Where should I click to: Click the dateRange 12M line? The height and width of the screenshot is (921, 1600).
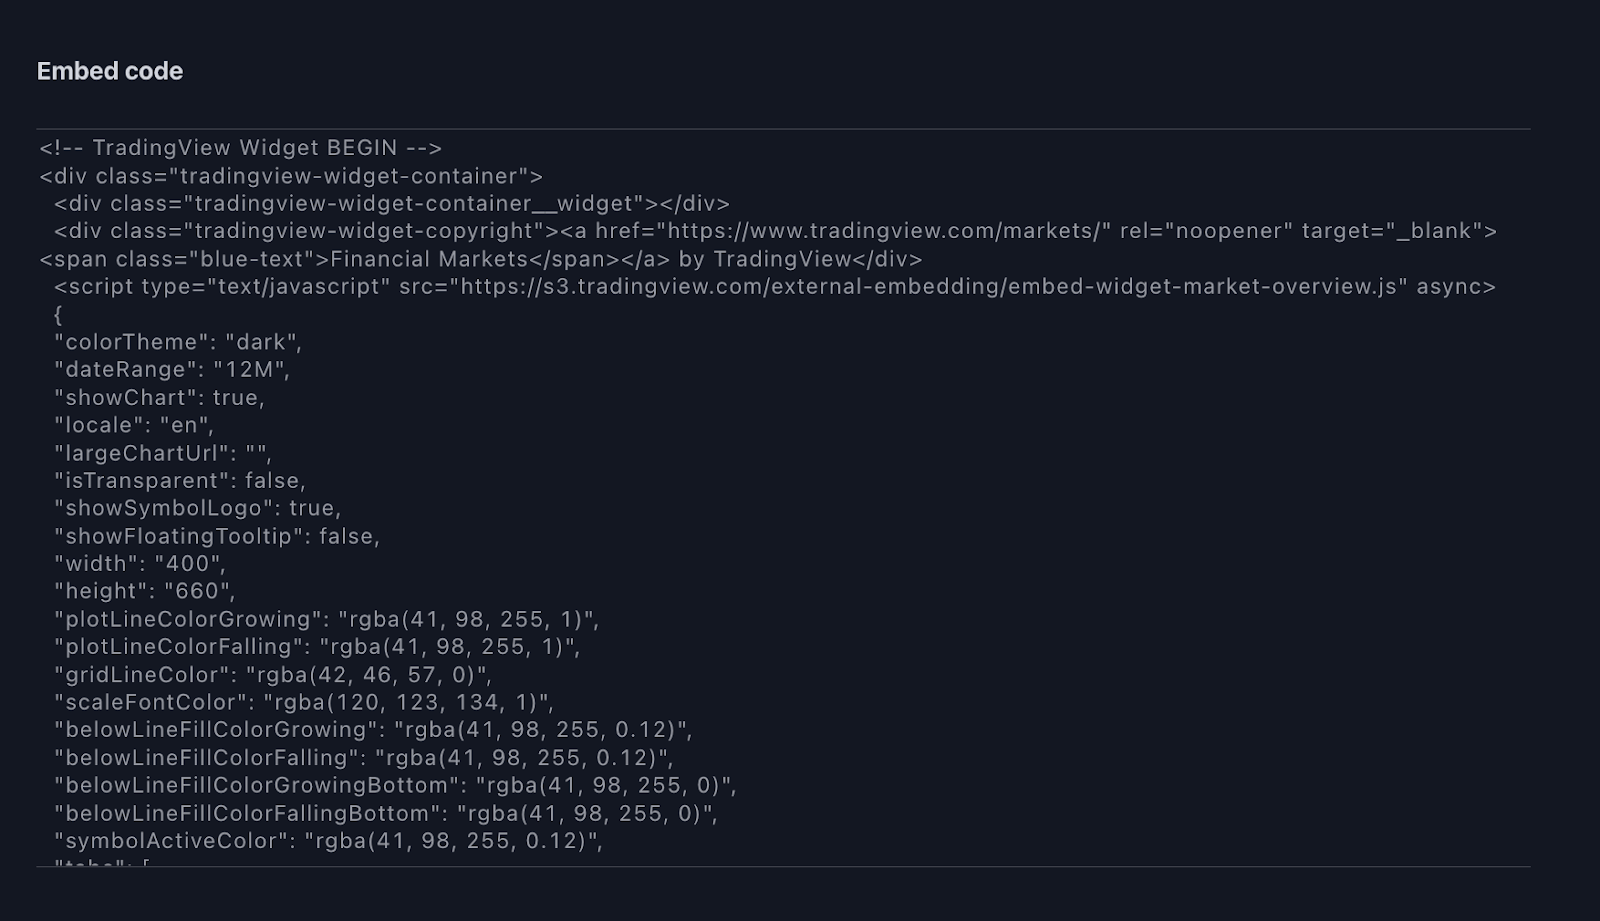(x=172, y=370)
